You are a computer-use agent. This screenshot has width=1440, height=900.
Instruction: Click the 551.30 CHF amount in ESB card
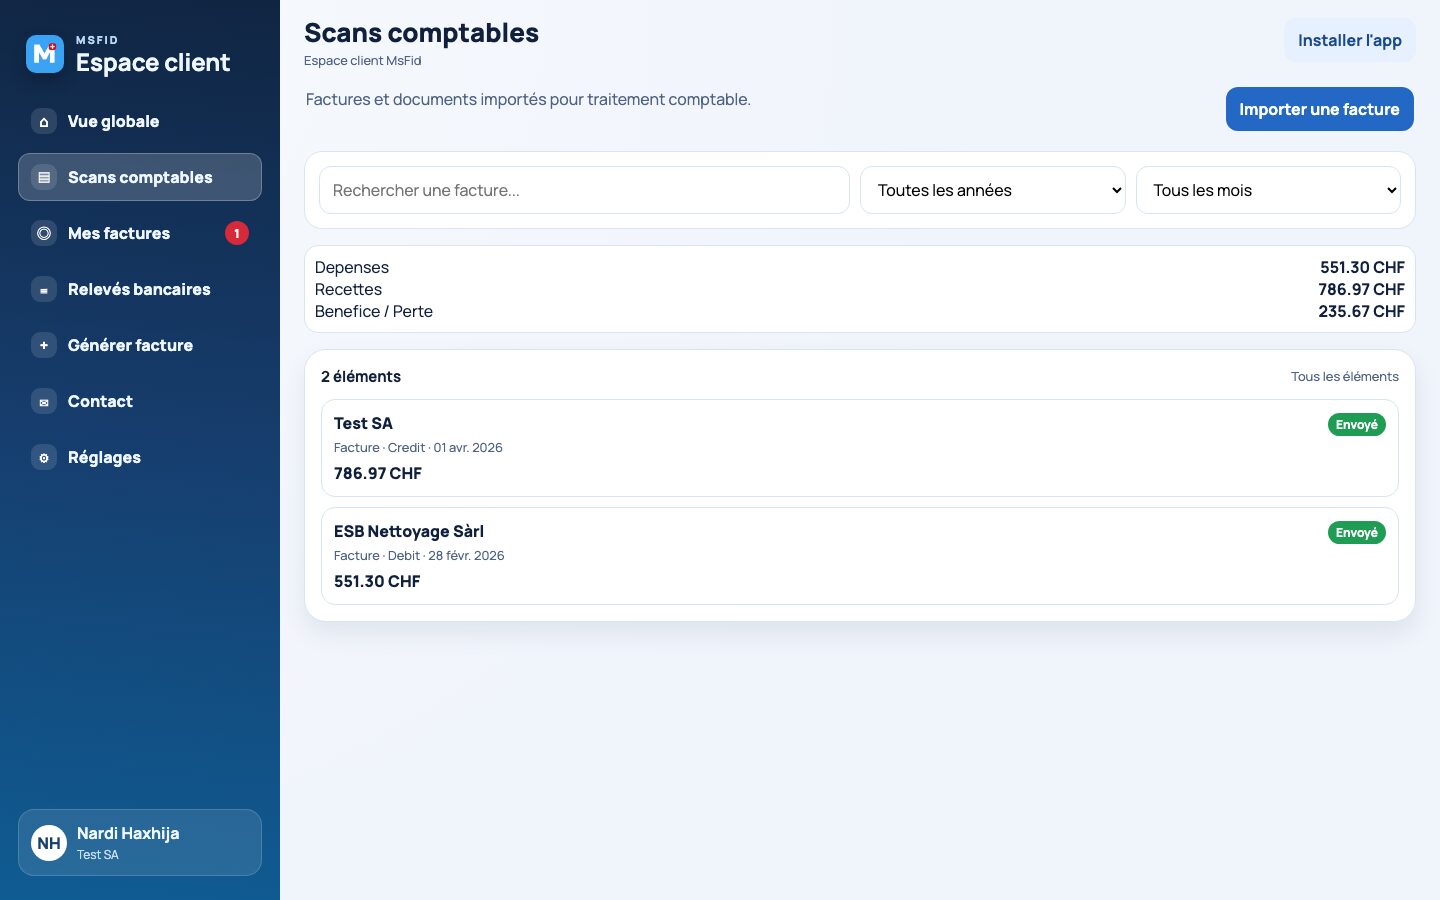coord(377,581)
